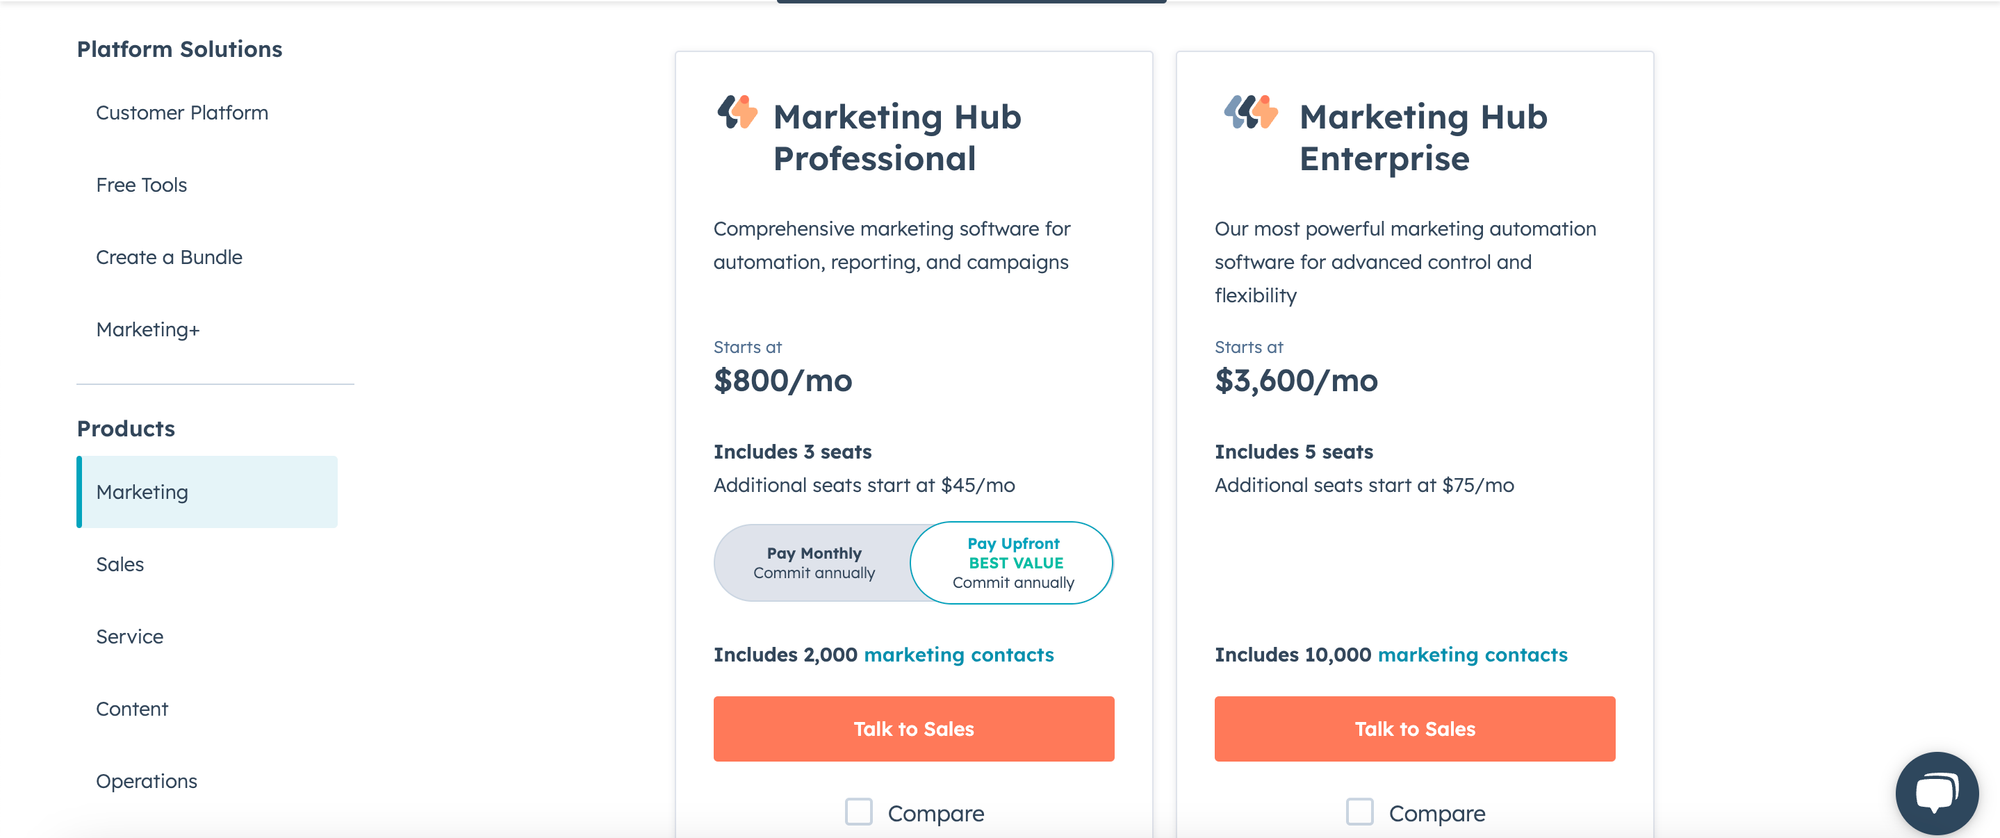Image resolution: width=2000 pixels, height=838 pixels.
Task: Check Compare under Marketing Hub Enterprise
Action: click(1360, 812)
